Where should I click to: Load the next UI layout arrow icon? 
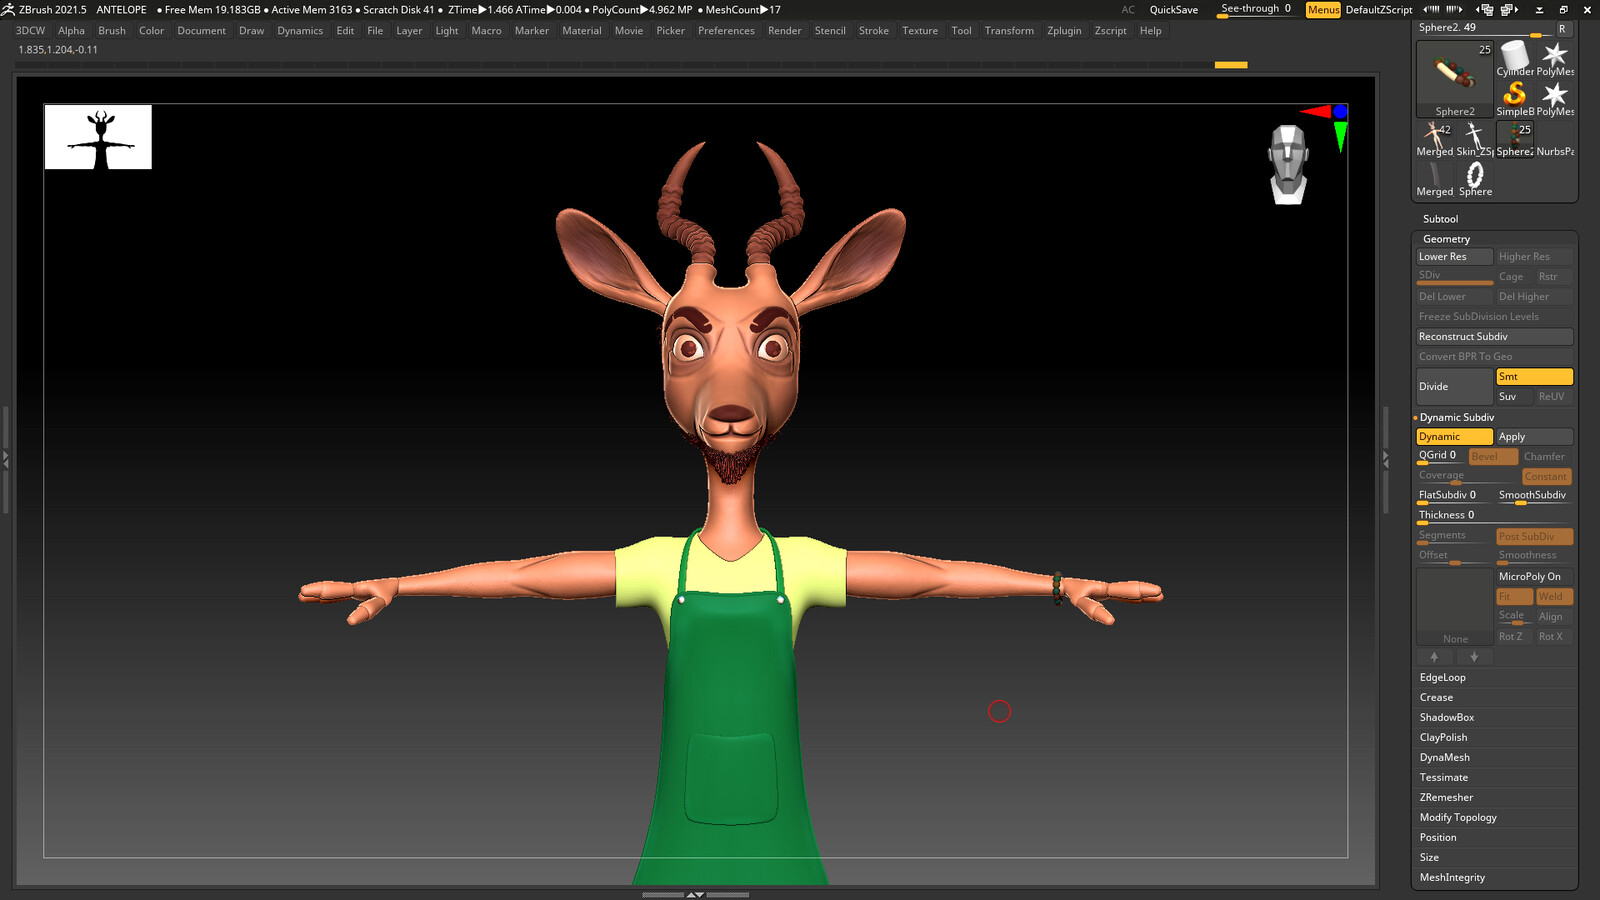[1454, 9]
